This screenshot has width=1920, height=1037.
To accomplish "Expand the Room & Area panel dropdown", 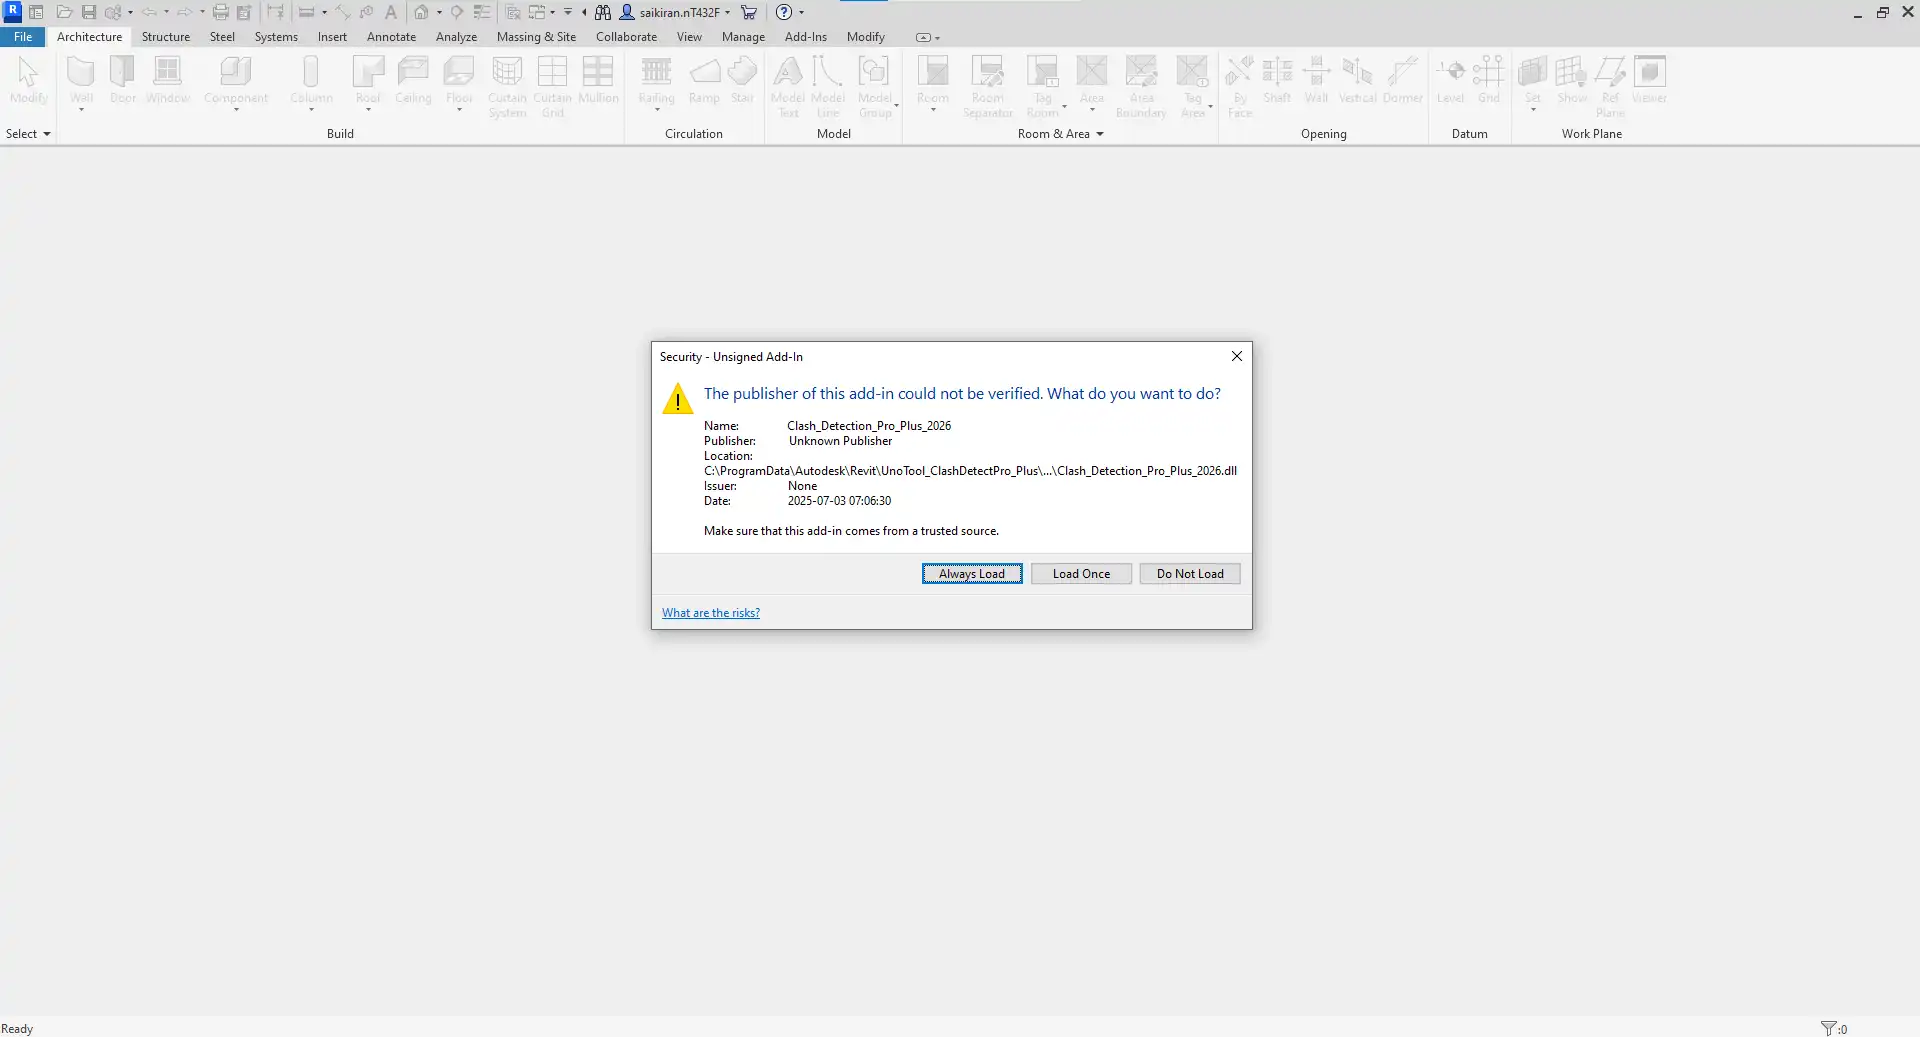I will click(1060, 134).
